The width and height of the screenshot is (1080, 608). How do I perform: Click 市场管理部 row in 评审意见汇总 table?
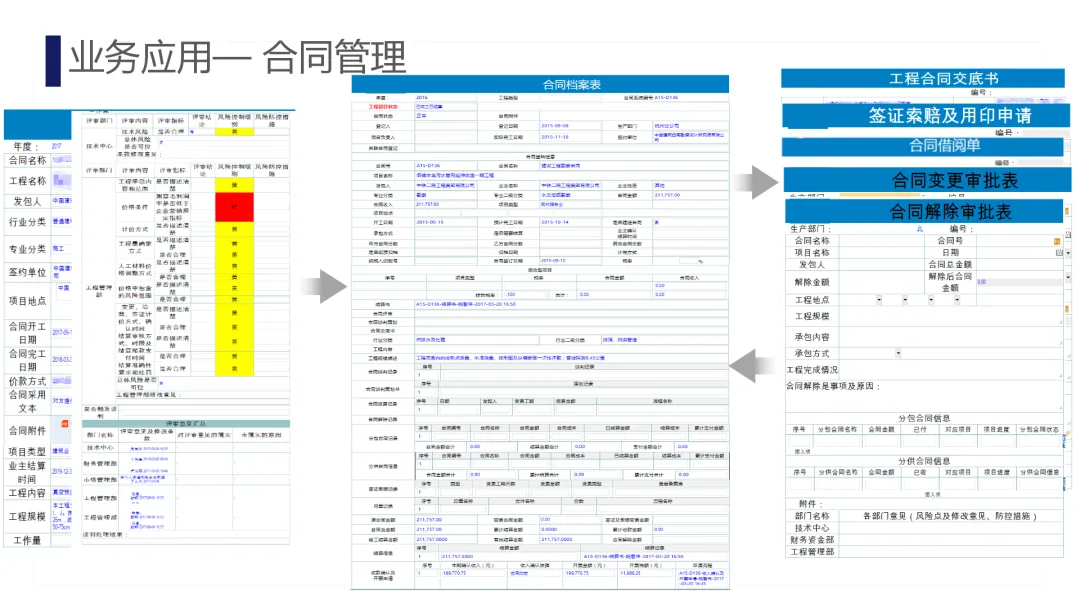(x=186, y=479)
